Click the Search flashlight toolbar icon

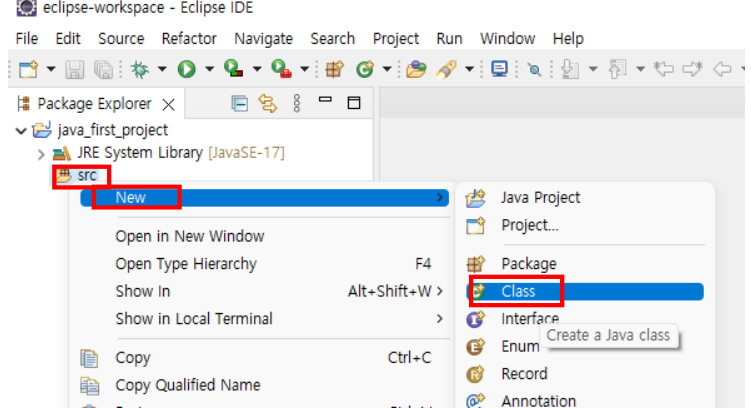pos(446,69)
